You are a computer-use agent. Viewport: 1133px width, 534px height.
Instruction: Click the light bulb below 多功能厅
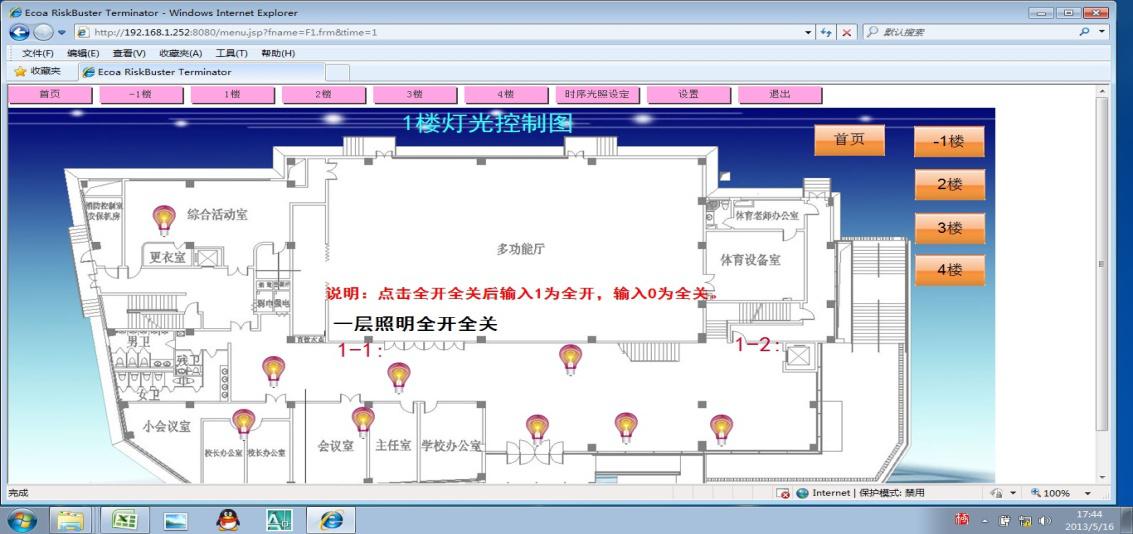pyautogui.click(x=570, y=357)
